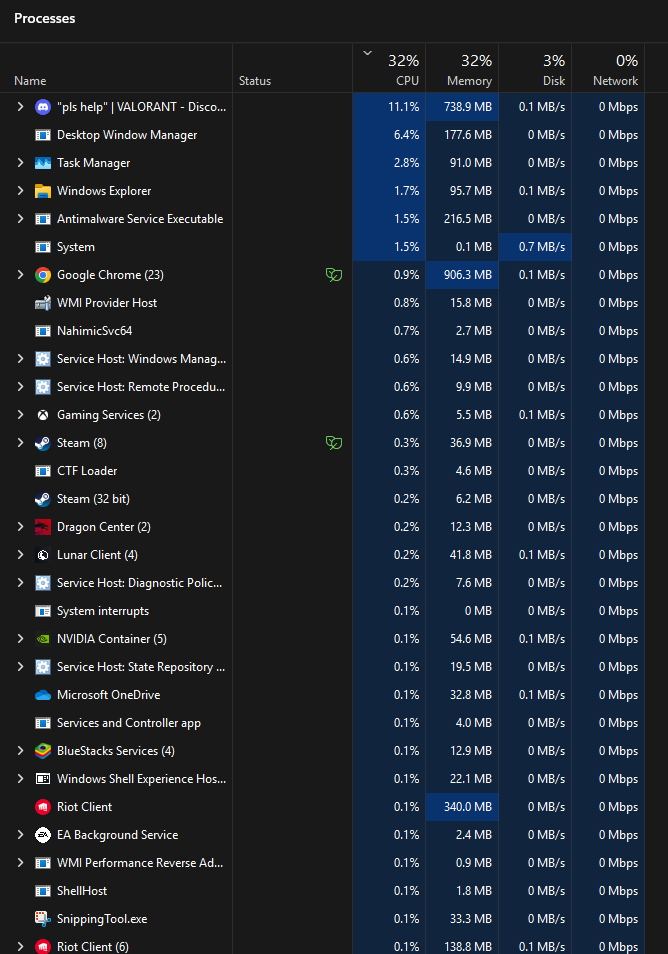Viewport: 668px width, 954px height.
Task: Click the Google Chrome icon
Action: [x=43, y=275]
